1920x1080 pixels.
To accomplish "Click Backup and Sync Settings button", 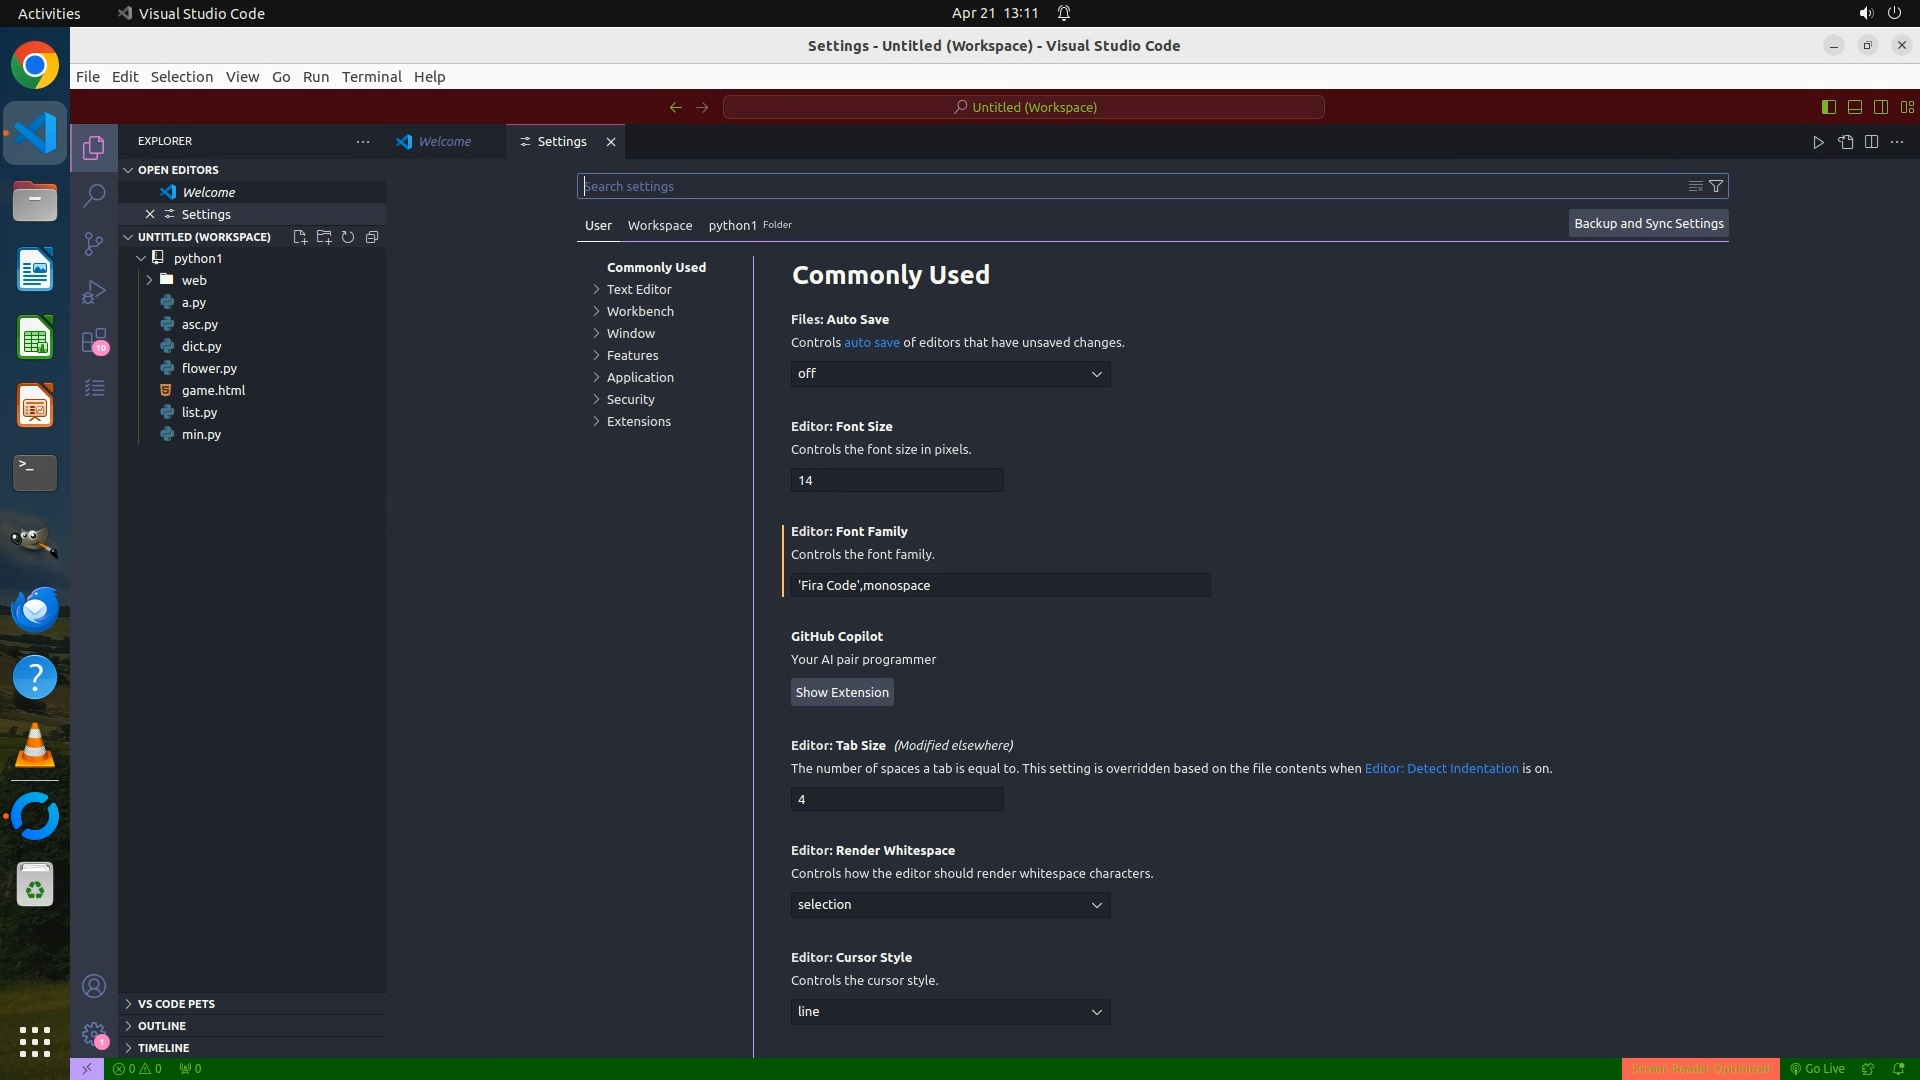I will pos(1648,223).
